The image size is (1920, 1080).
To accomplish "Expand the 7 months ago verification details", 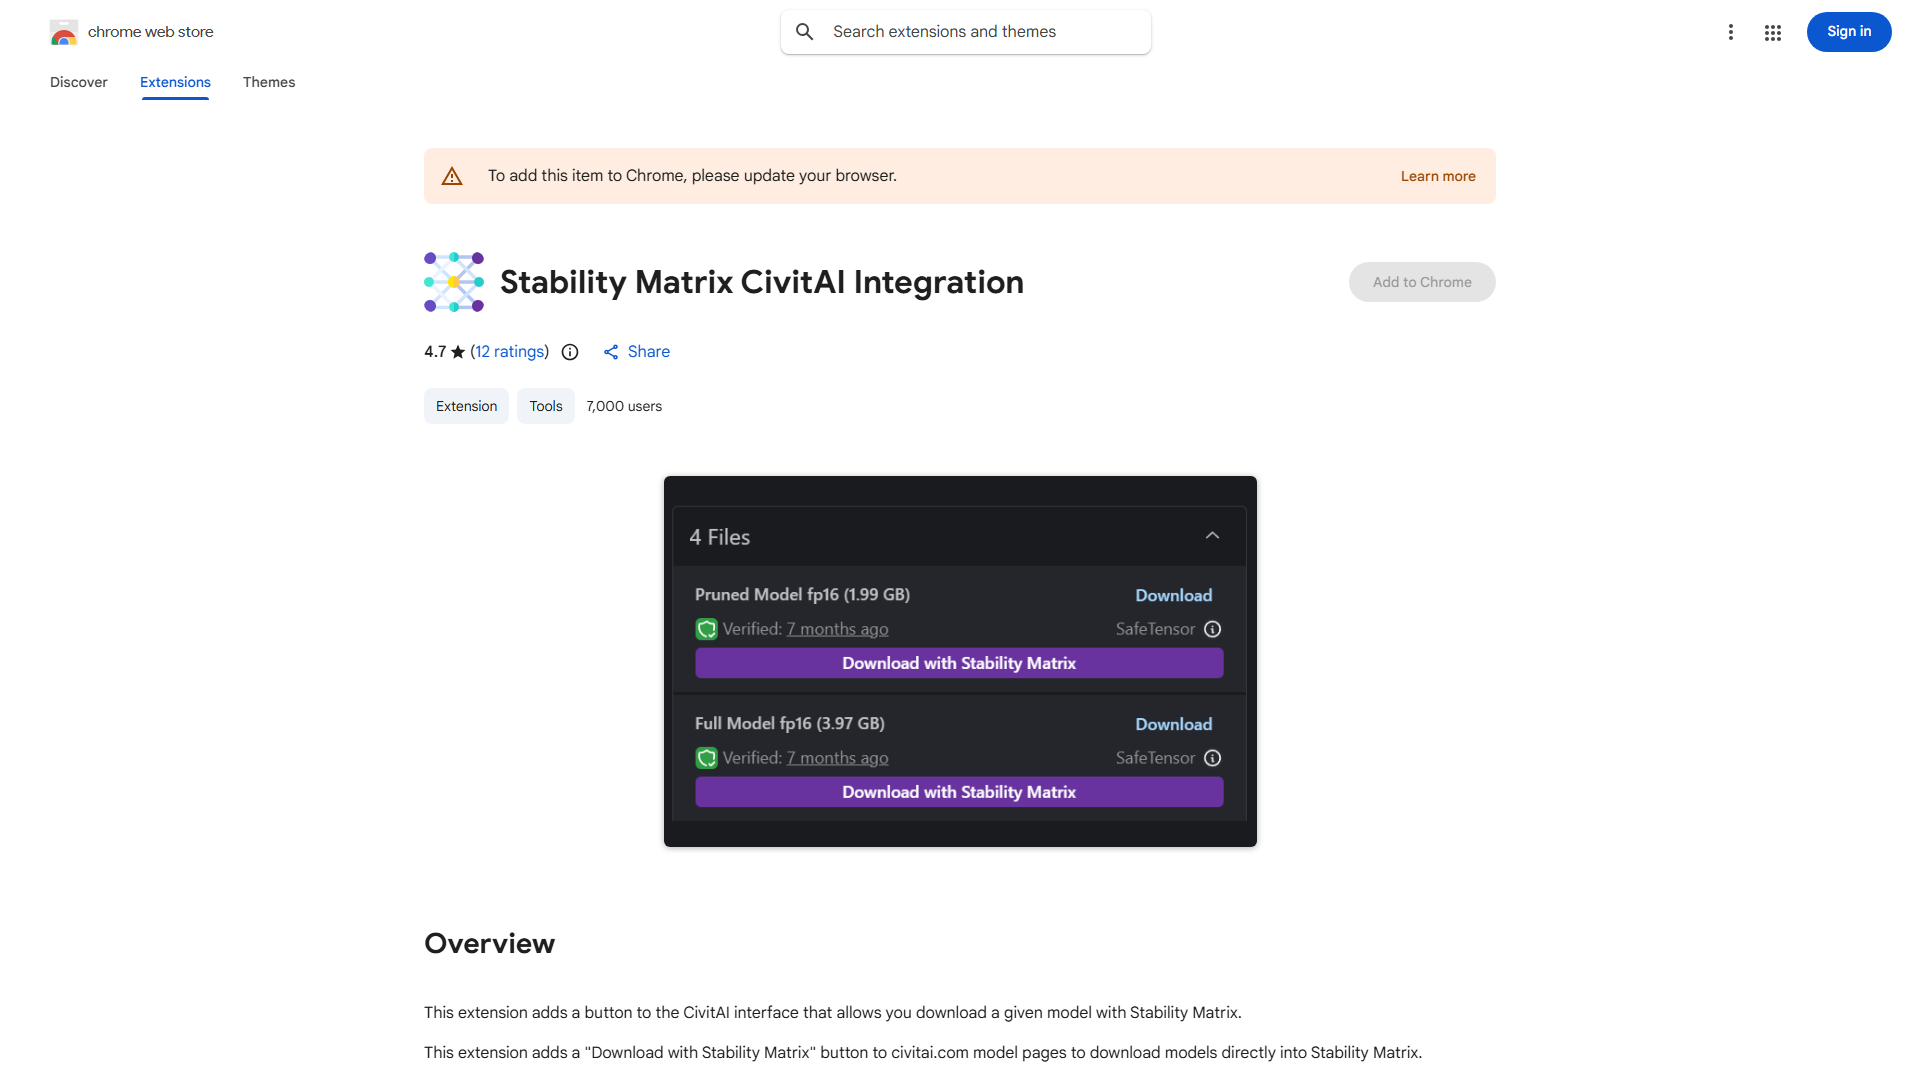I will pos(837,629).
